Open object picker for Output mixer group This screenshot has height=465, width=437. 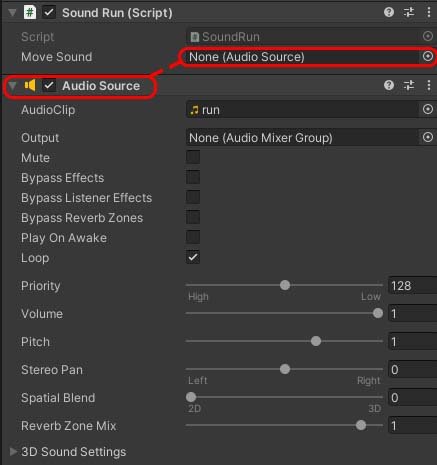[x=428, y=137]
